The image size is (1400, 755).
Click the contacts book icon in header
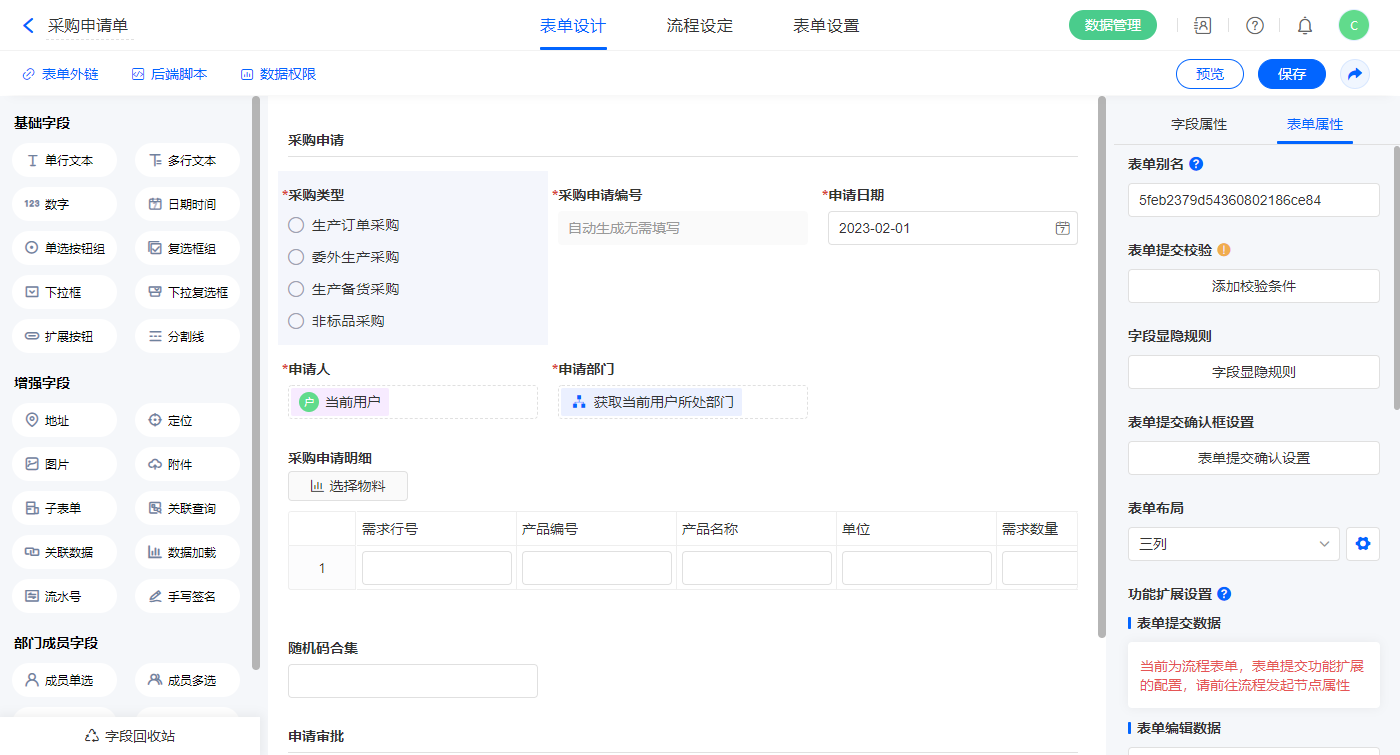[x=1203, y=26]
